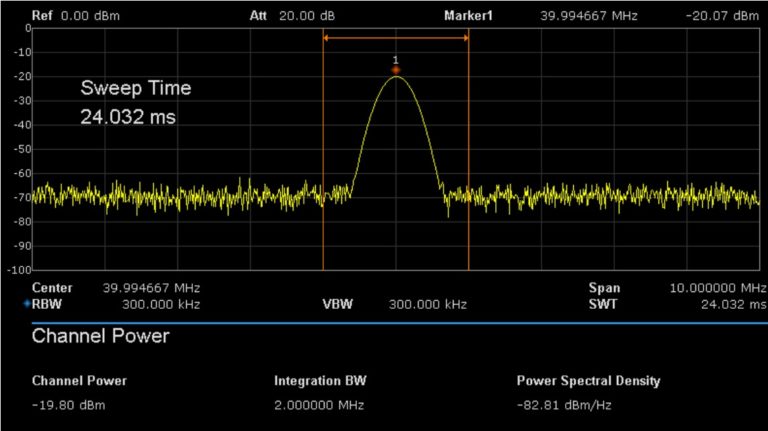Image resolution: width=768 pixels, height=431 pixels.
Task: Click the orange integration bandwidth arrow above the peak
Action: pos(396,39)
